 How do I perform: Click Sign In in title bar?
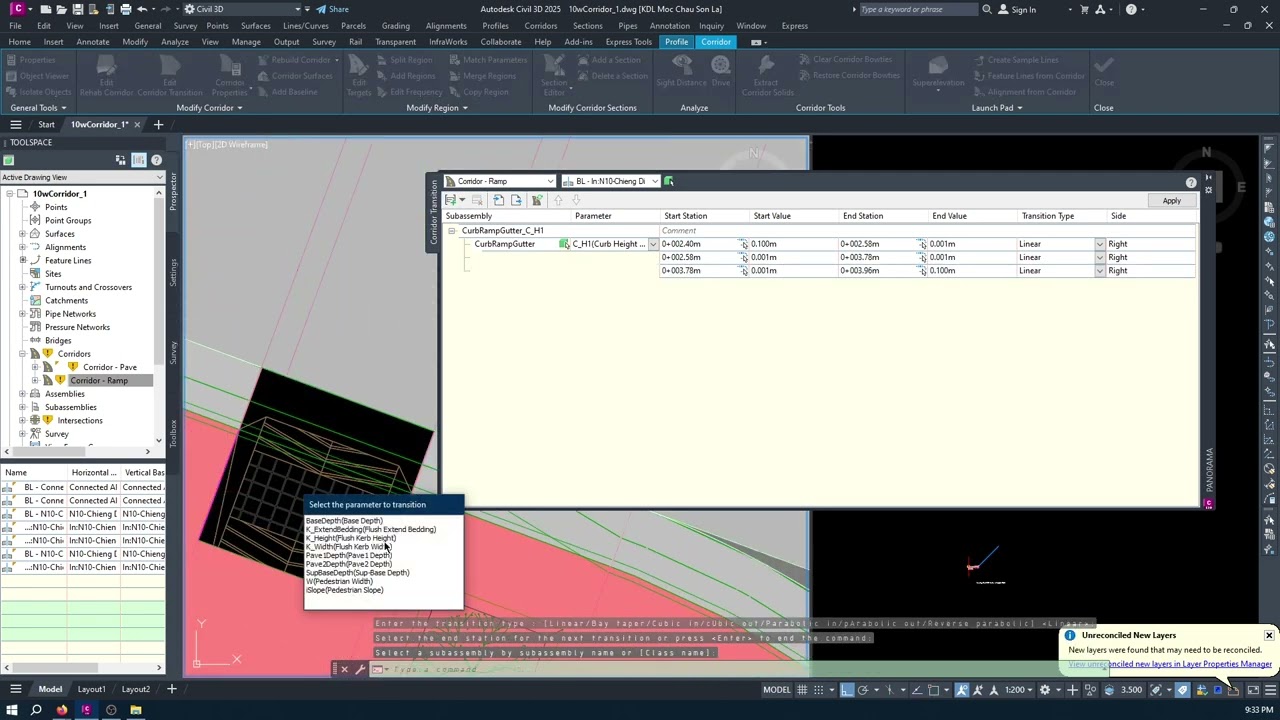point(1023,10)
